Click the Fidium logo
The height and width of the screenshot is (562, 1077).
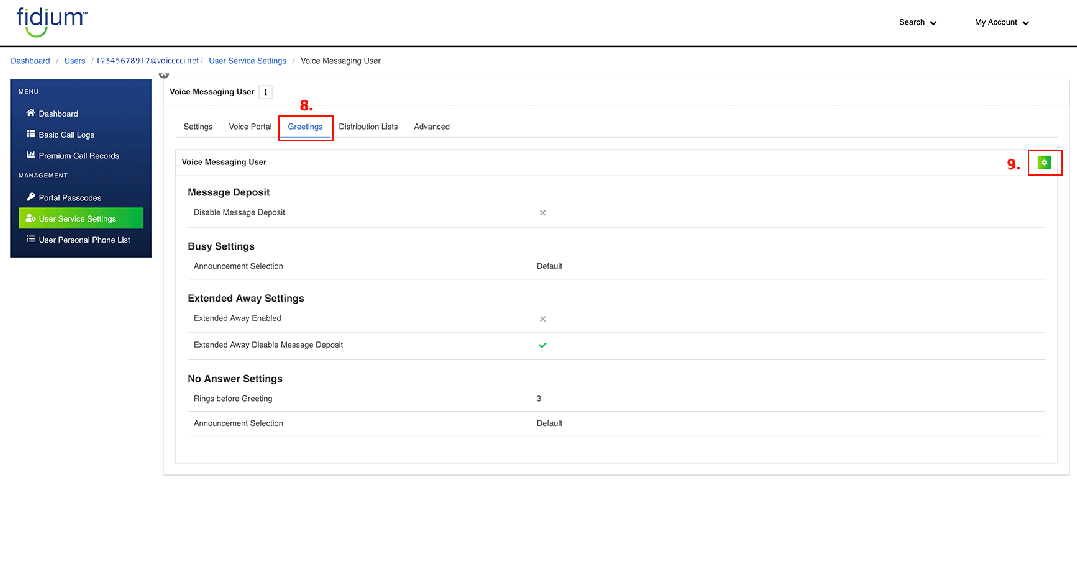[51, 21]
